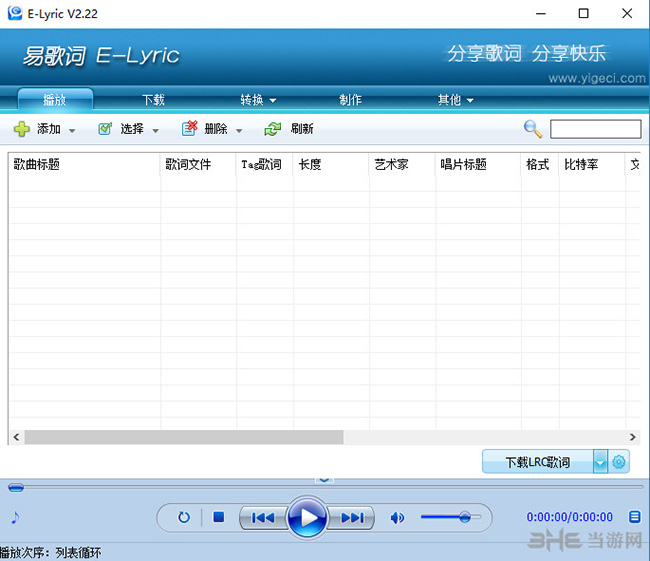Expand the 下载LRC歌词 button dropdown arrow
The height and width of the screenshot is (561, 650).
point(600,461)
